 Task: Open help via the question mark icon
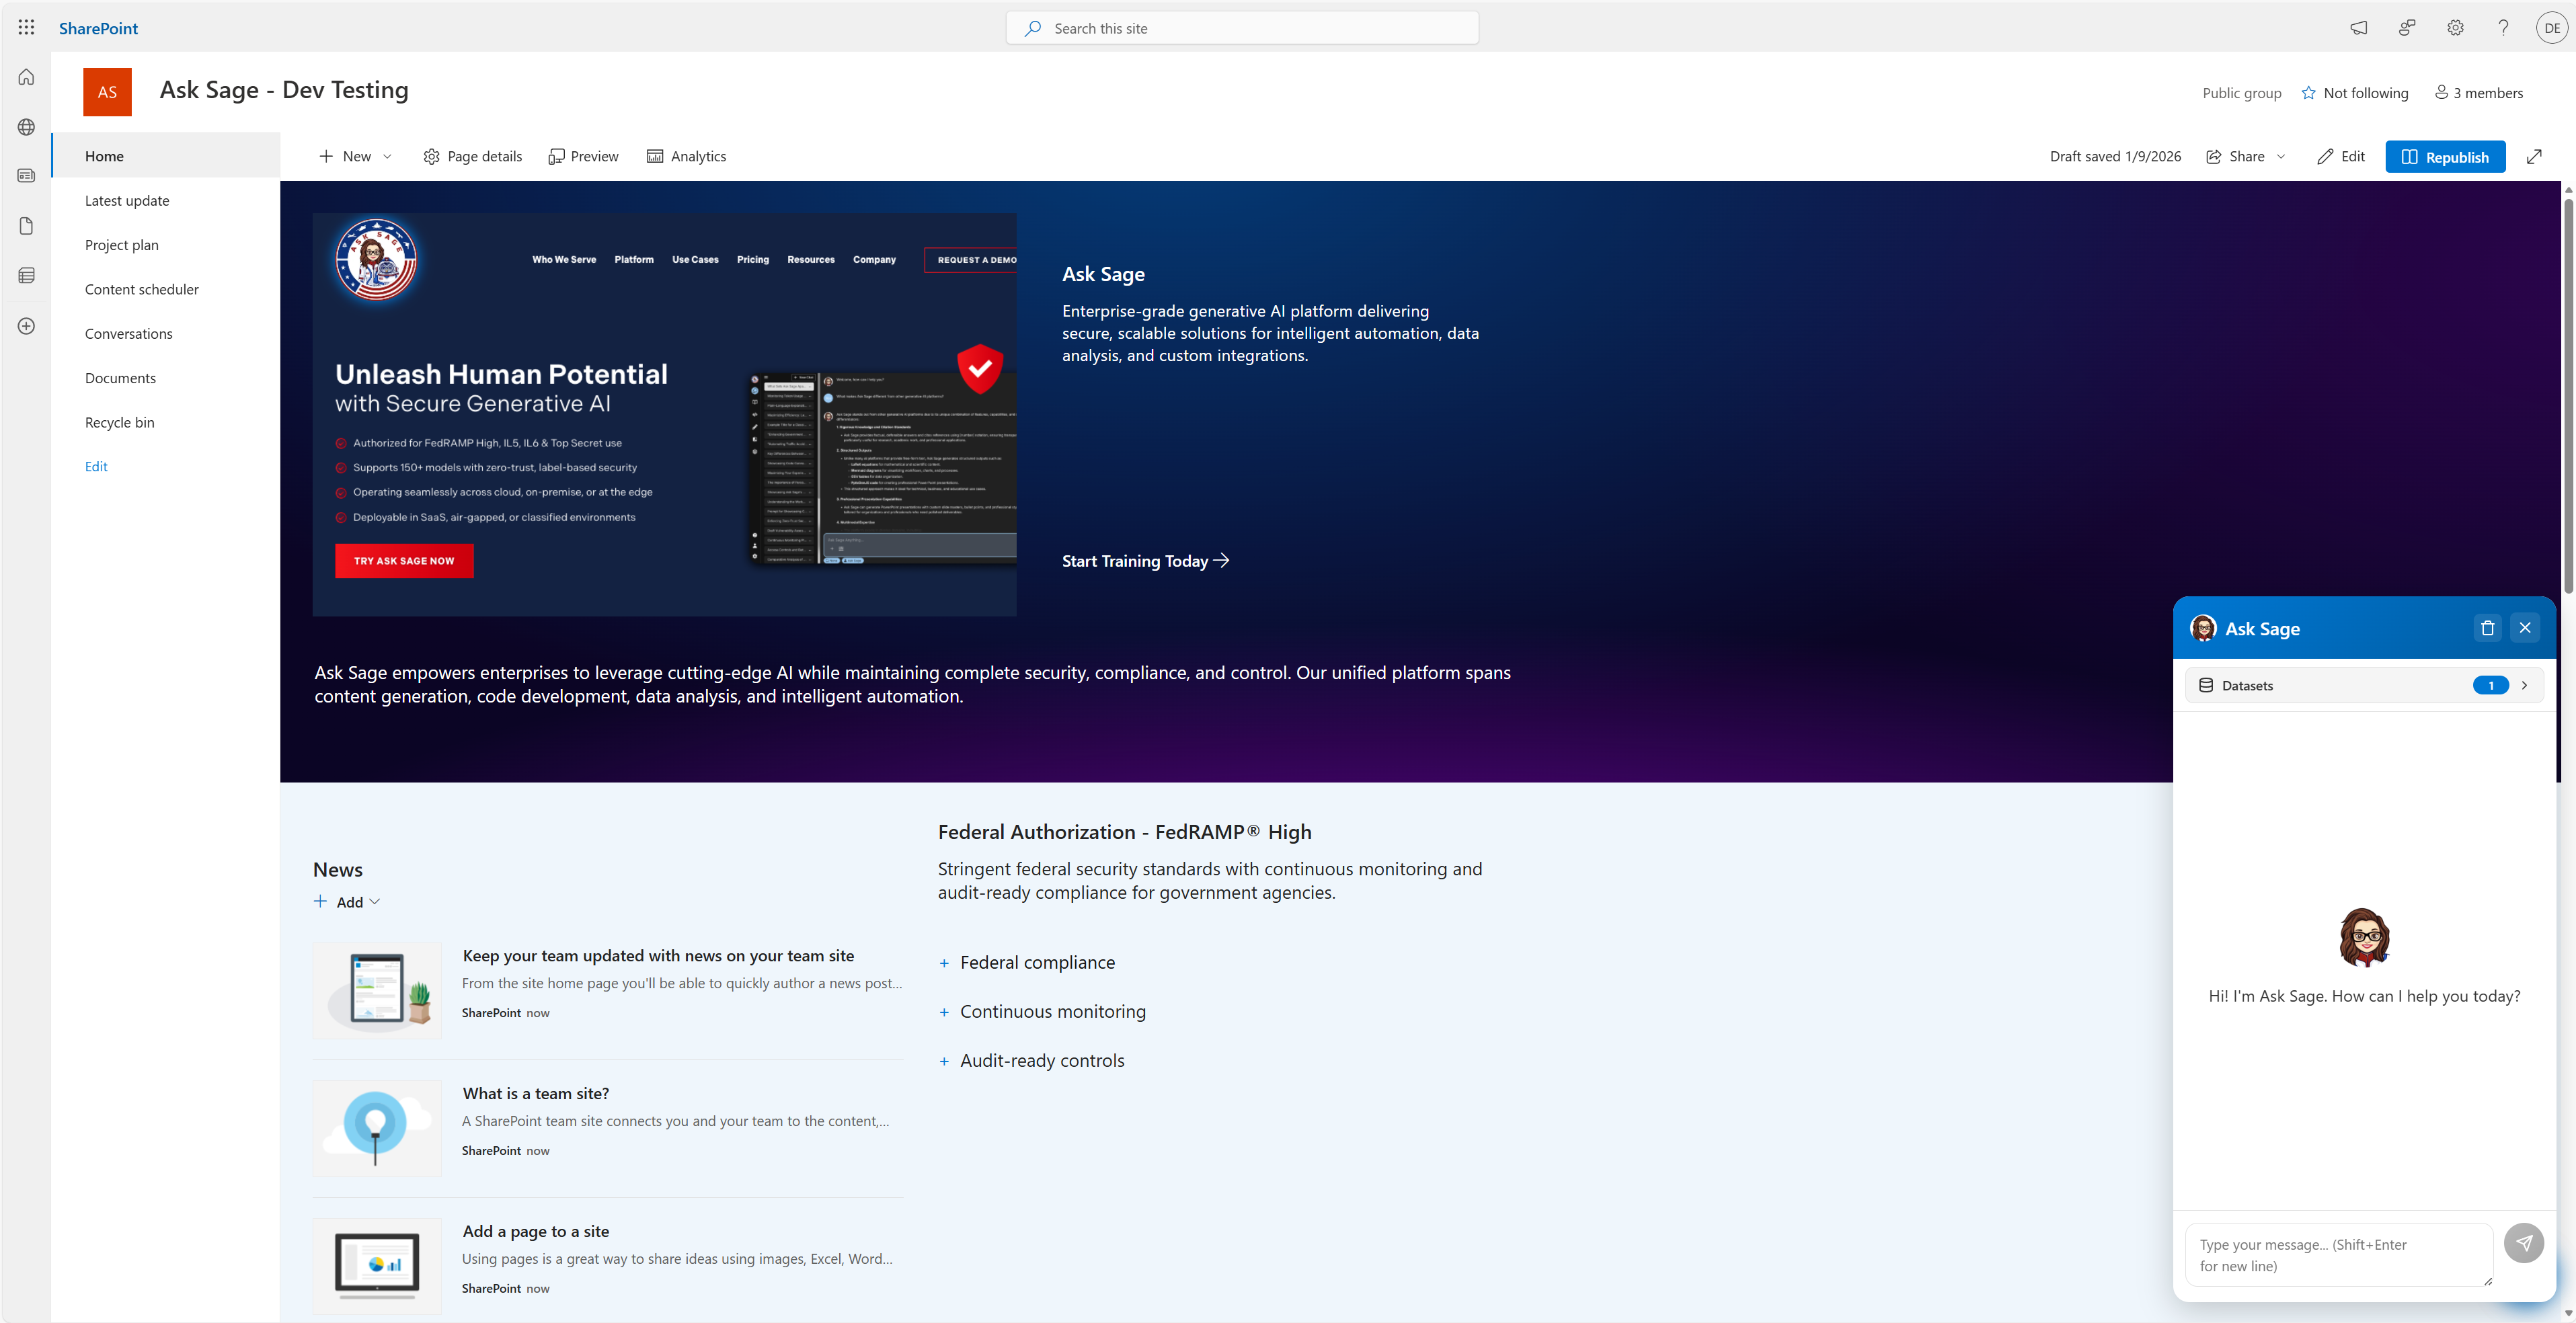2503,27
